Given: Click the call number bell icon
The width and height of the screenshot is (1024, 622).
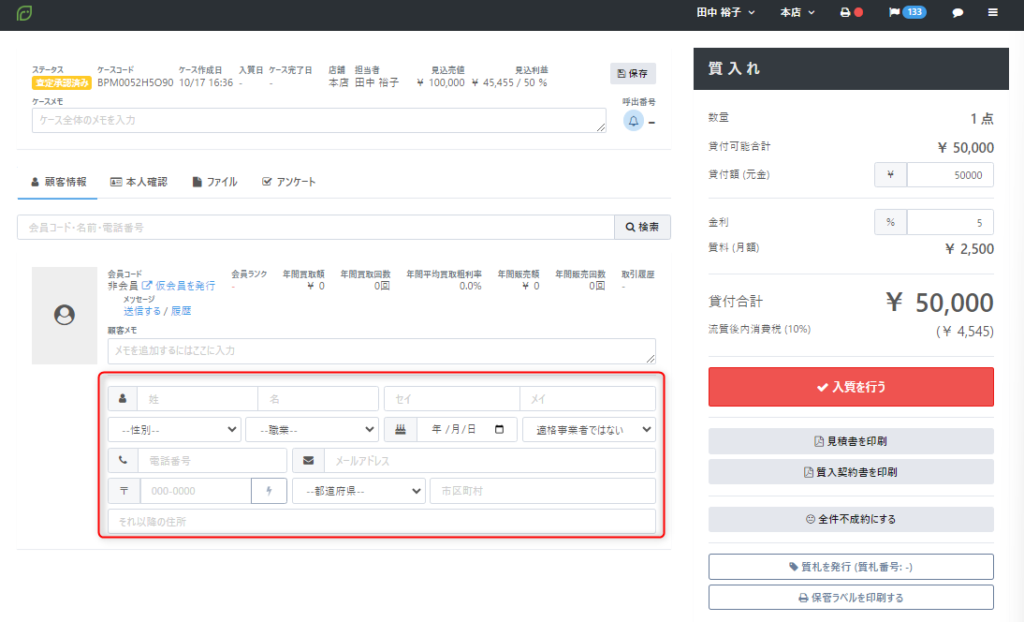Looking at the screenshot, I should pos(633,121).
